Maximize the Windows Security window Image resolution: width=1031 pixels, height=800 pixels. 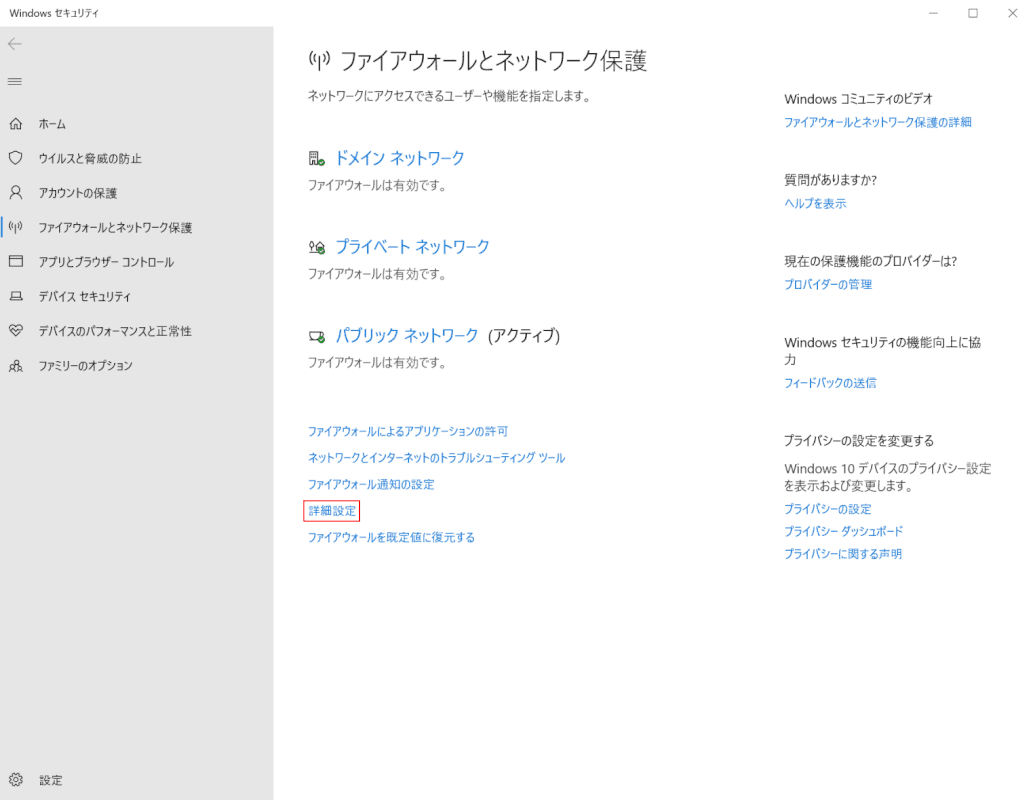point(972,13)
